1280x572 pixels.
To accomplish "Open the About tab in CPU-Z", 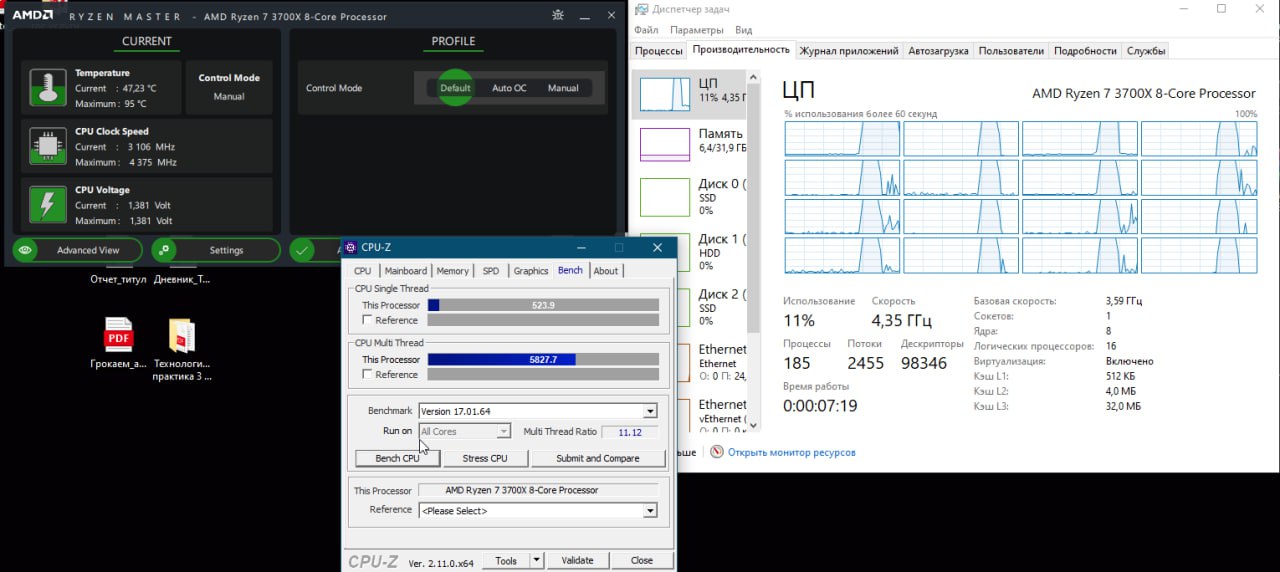I will click(606, 271).
